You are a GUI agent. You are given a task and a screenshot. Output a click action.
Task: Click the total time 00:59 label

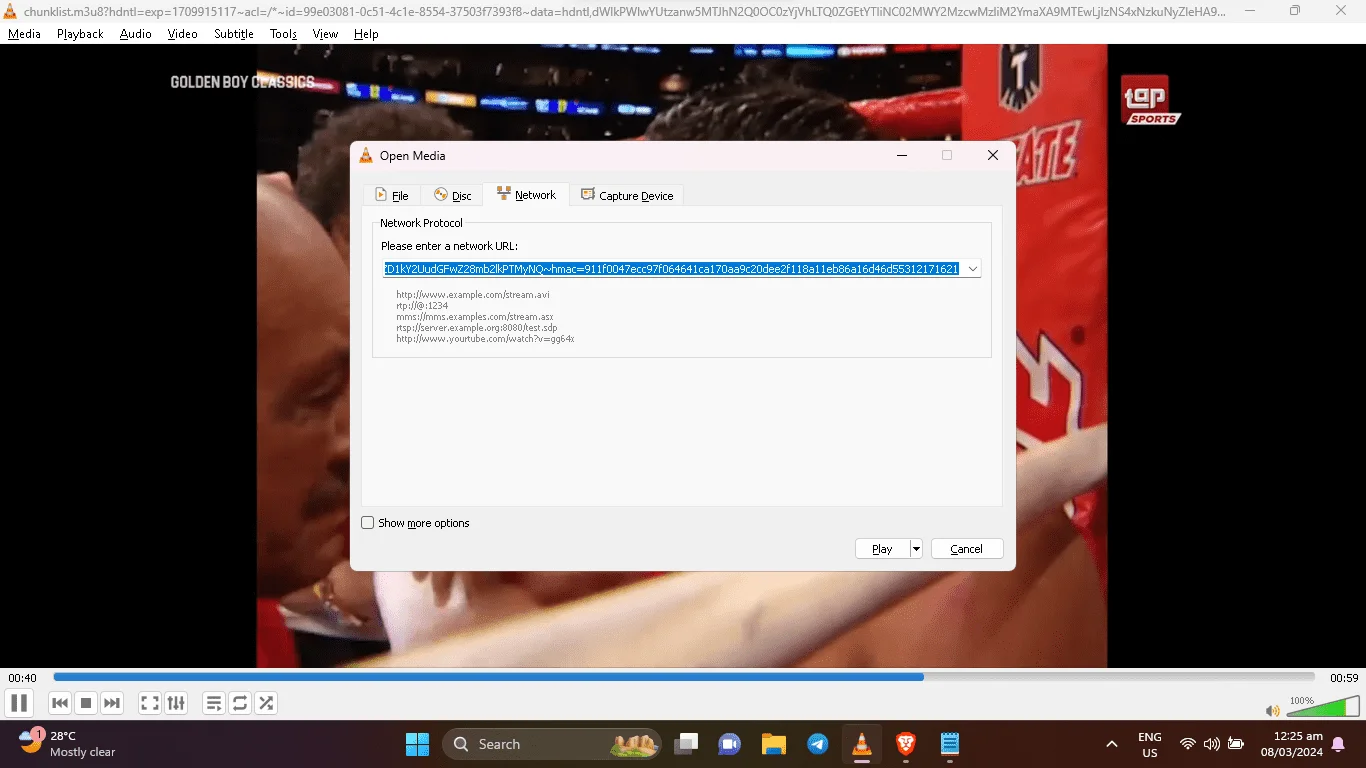[1344, 678]
